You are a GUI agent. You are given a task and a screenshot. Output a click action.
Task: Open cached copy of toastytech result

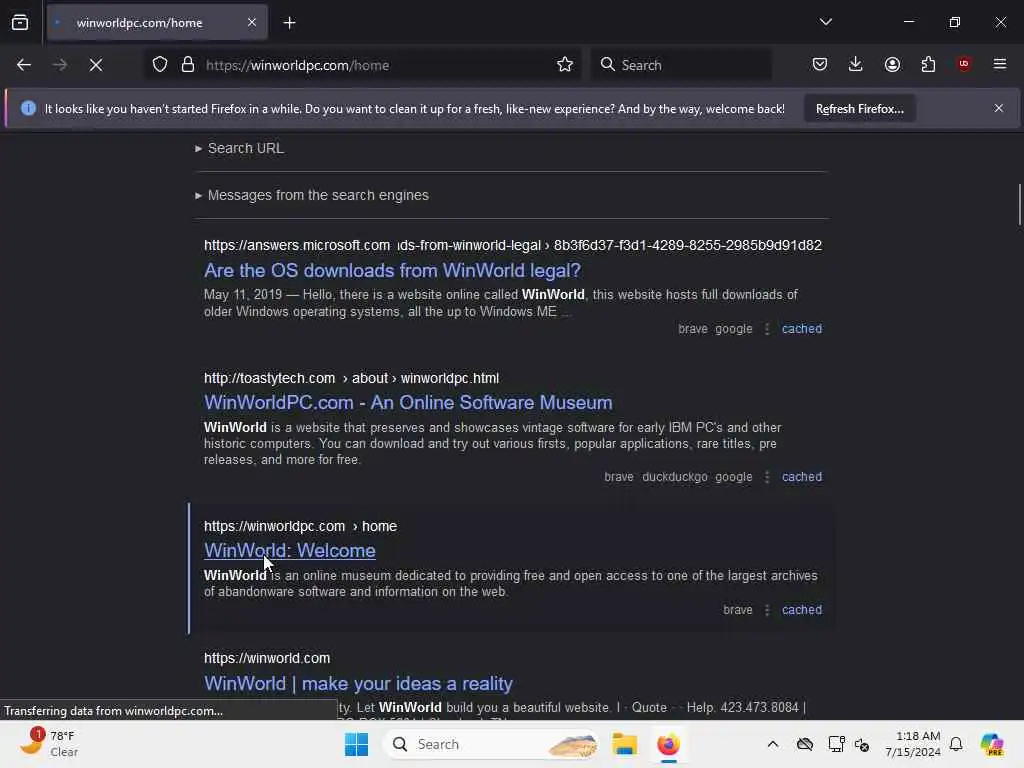click(802, 477)
